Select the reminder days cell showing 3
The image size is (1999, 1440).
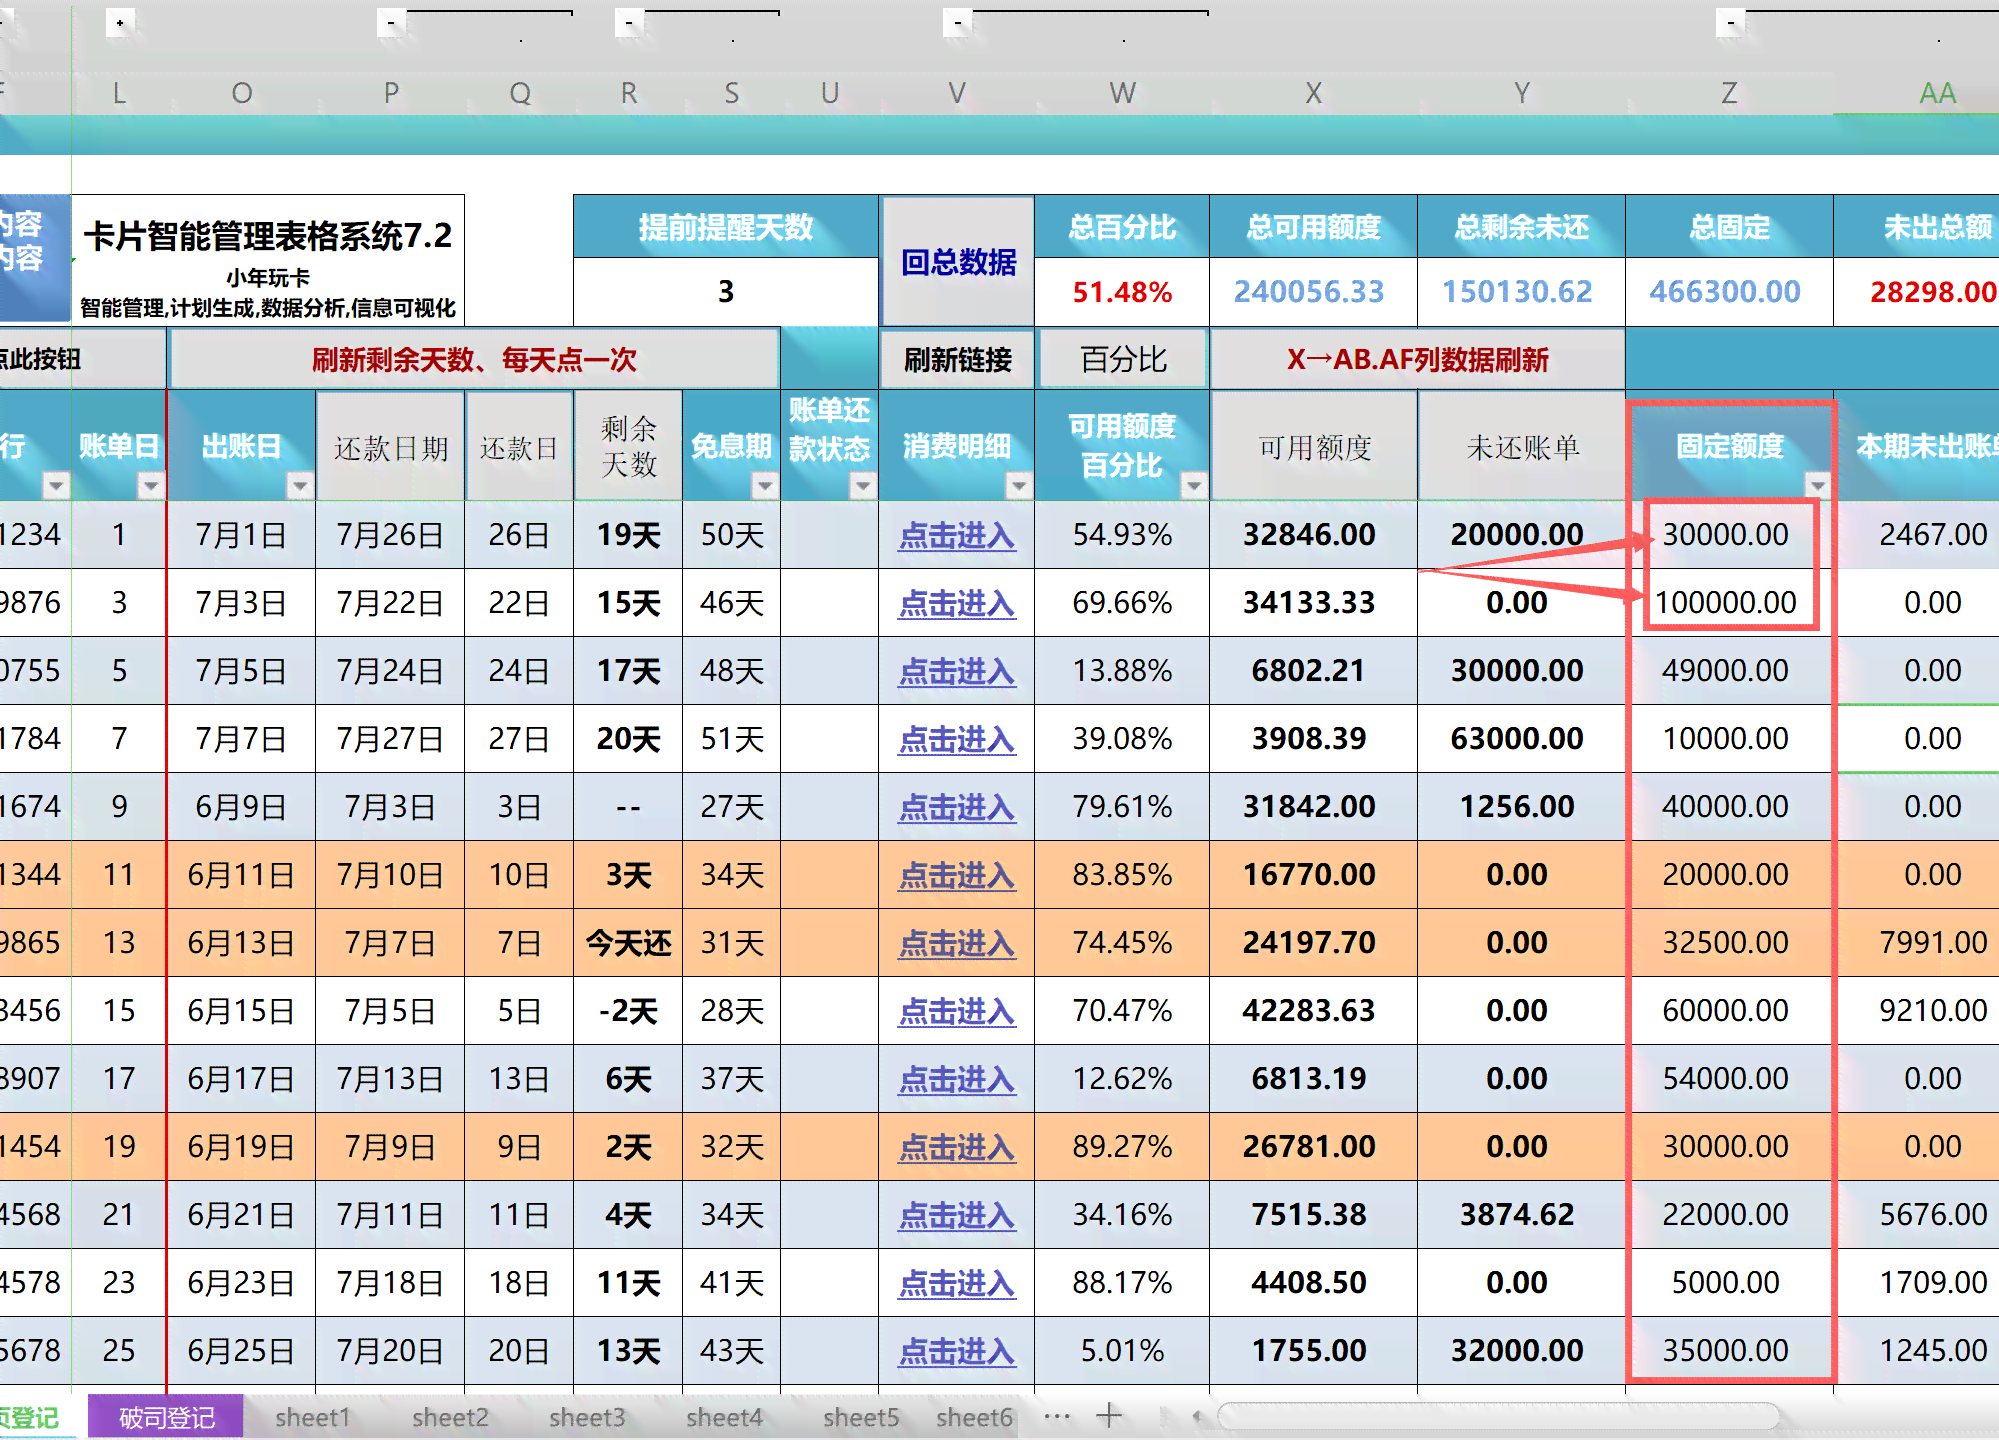pyautogui.click(x=726, y=292)
